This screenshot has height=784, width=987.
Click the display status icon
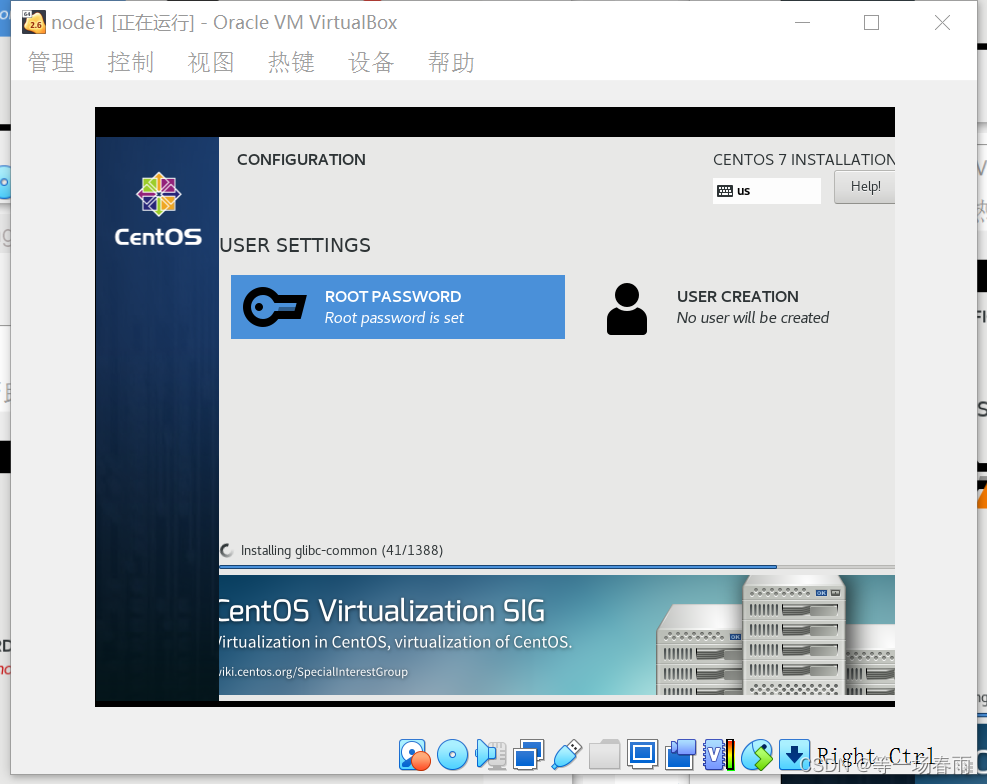643,754
